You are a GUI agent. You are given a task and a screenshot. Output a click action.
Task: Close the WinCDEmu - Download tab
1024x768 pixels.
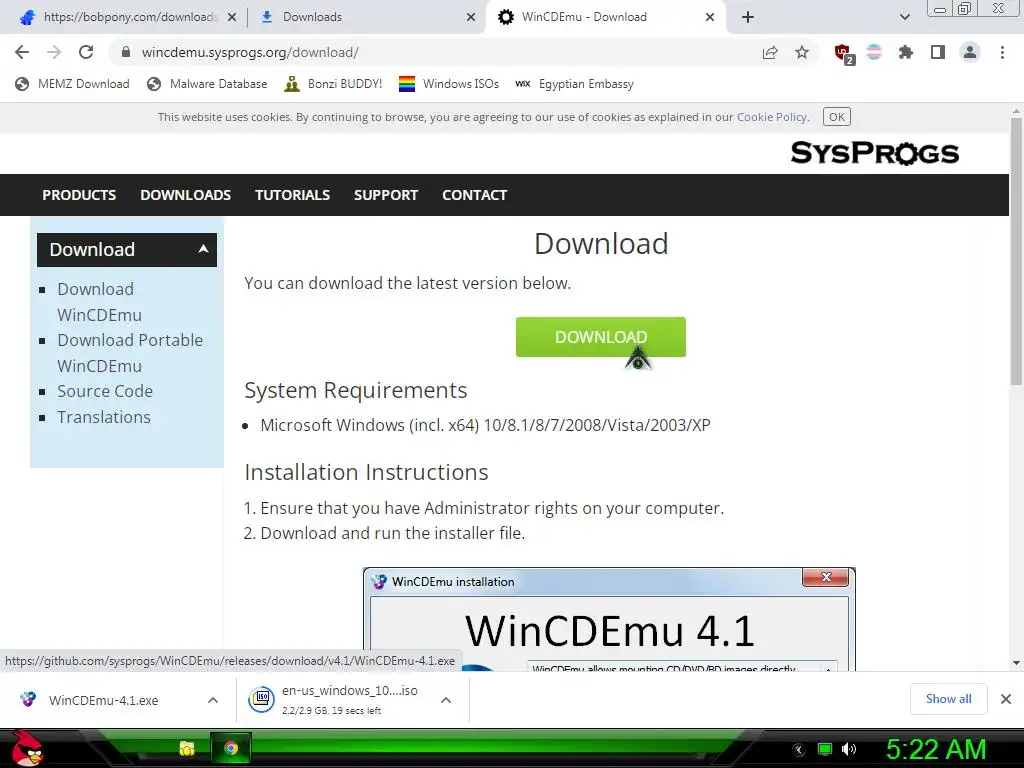click(x=710, y=17)
